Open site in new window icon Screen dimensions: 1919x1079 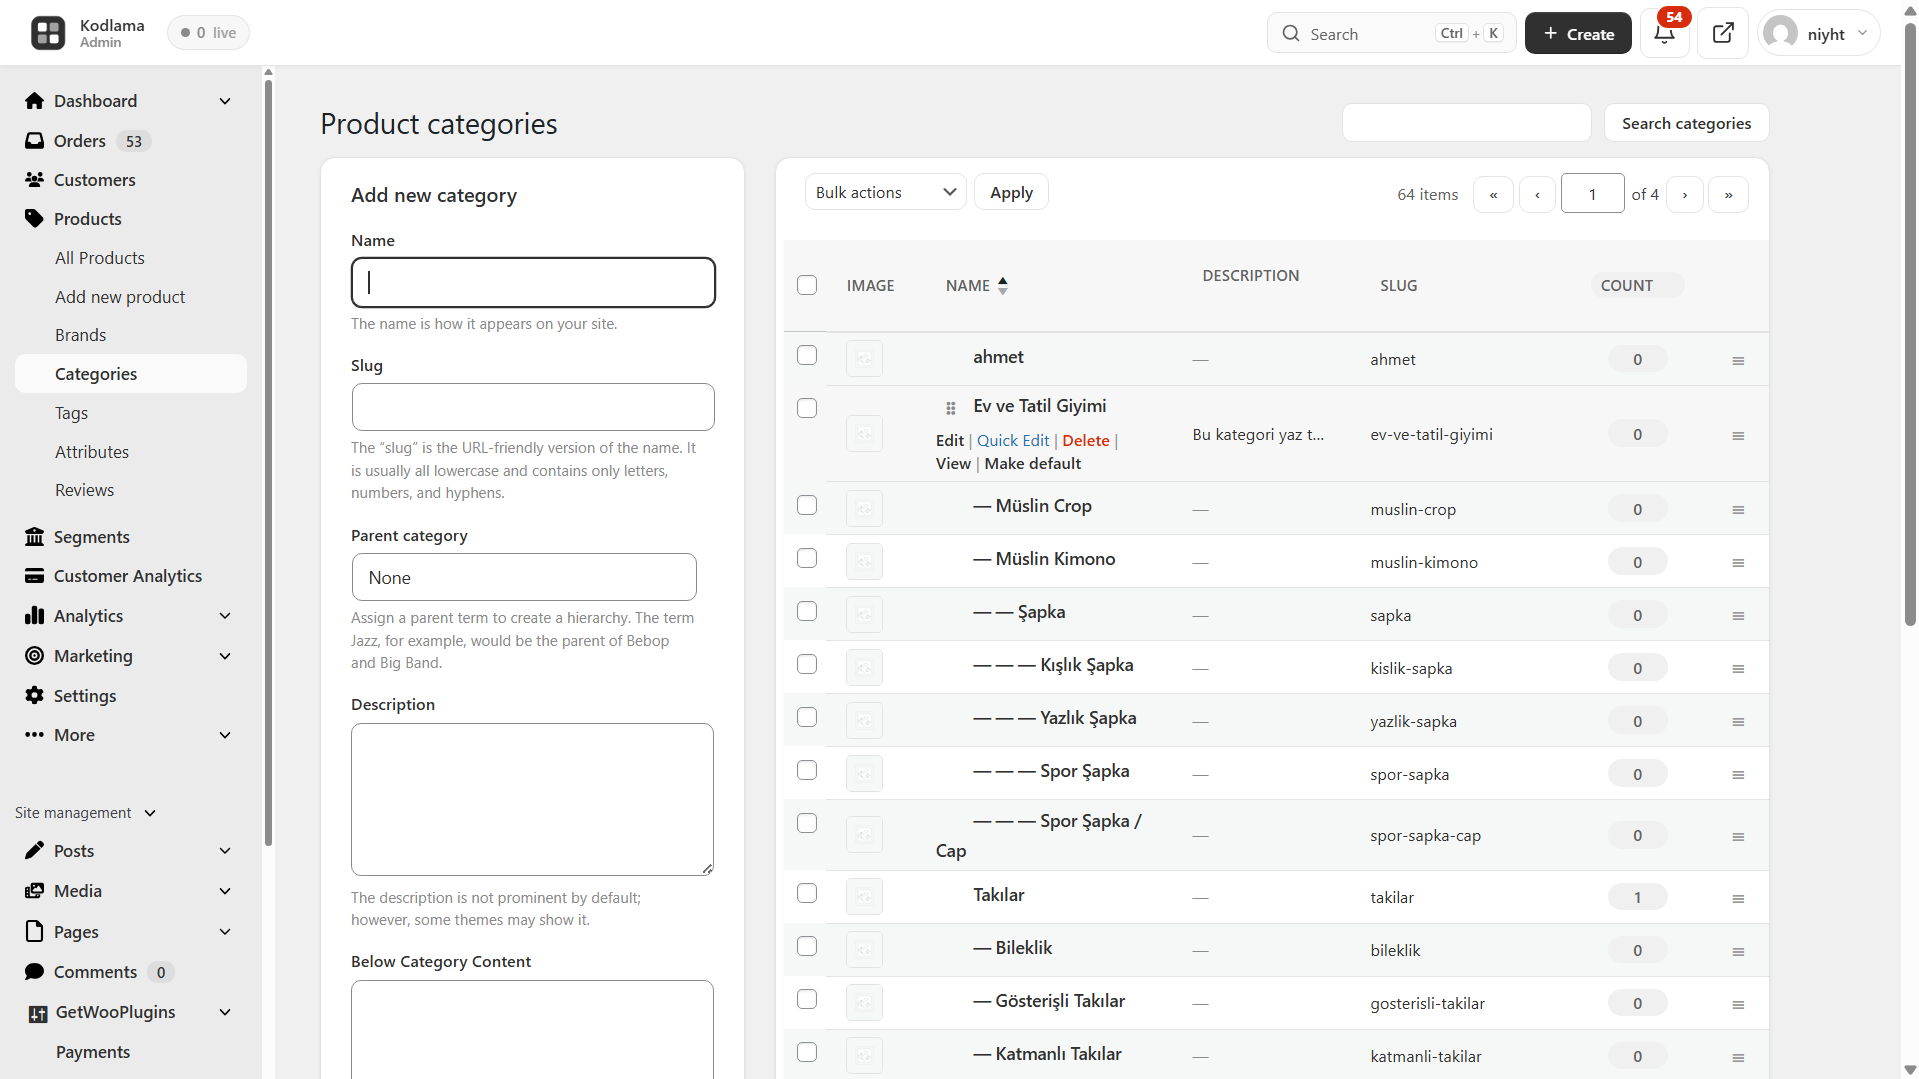click(x=1723, y=33)
